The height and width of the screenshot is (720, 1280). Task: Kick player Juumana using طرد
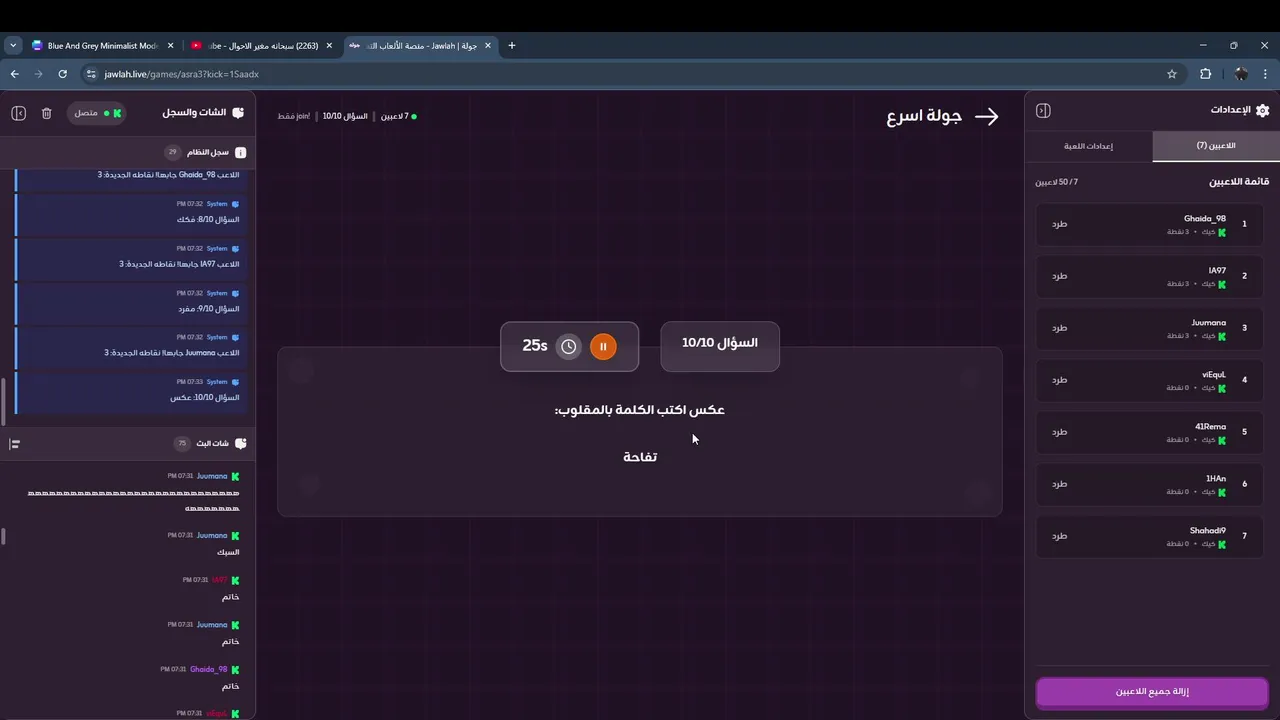coord(1059,328)
